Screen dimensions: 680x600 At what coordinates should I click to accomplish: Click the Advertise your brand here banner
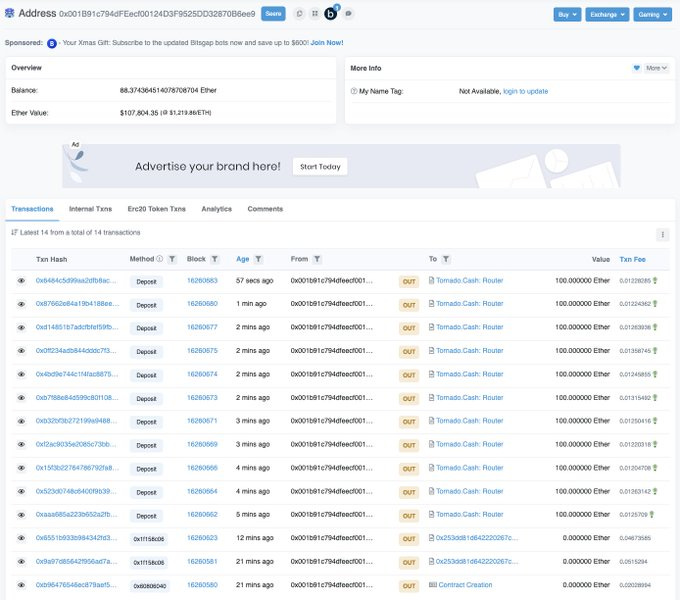click(x=341, y=166)
